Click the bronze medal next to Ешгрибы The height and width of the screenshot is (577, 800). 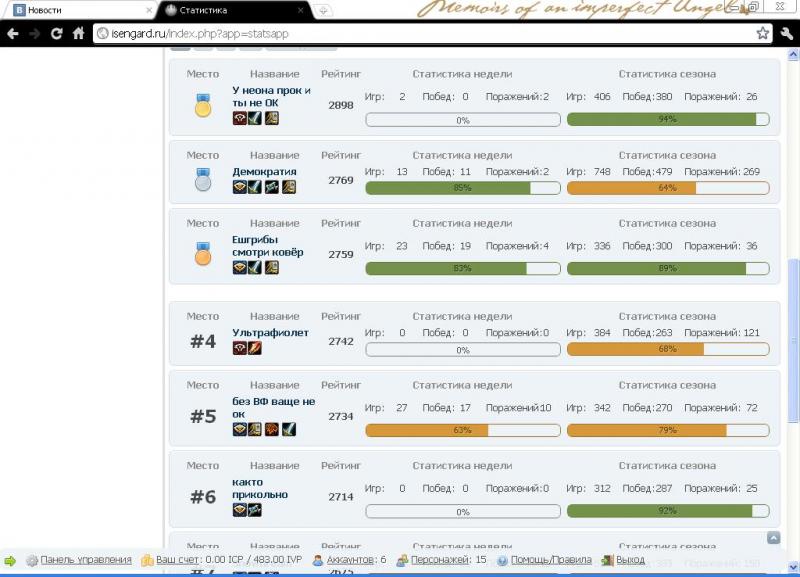coord(203,254)
